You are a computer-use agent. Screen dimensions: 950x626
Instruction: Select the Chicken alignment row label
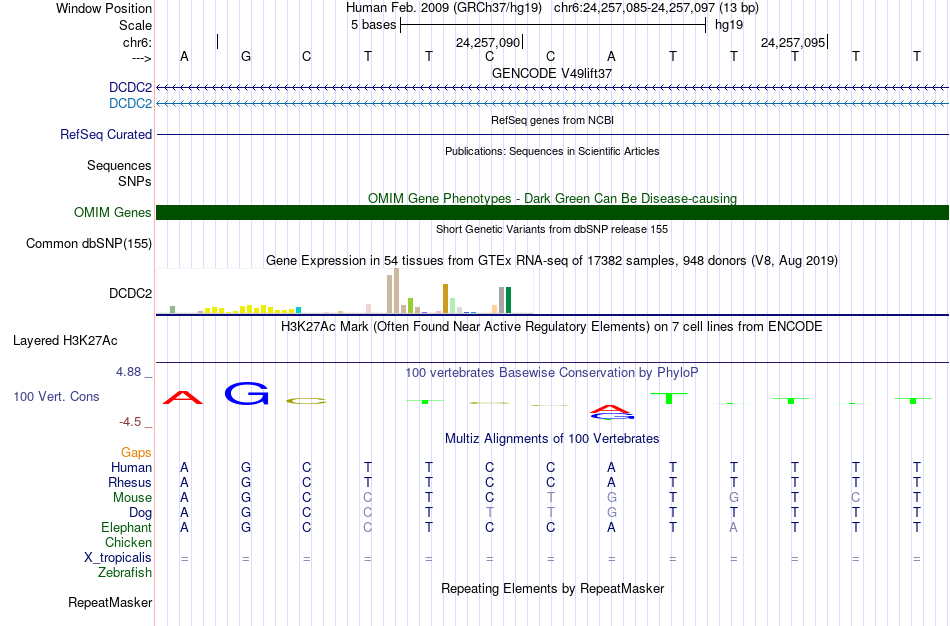click(128, 542)
